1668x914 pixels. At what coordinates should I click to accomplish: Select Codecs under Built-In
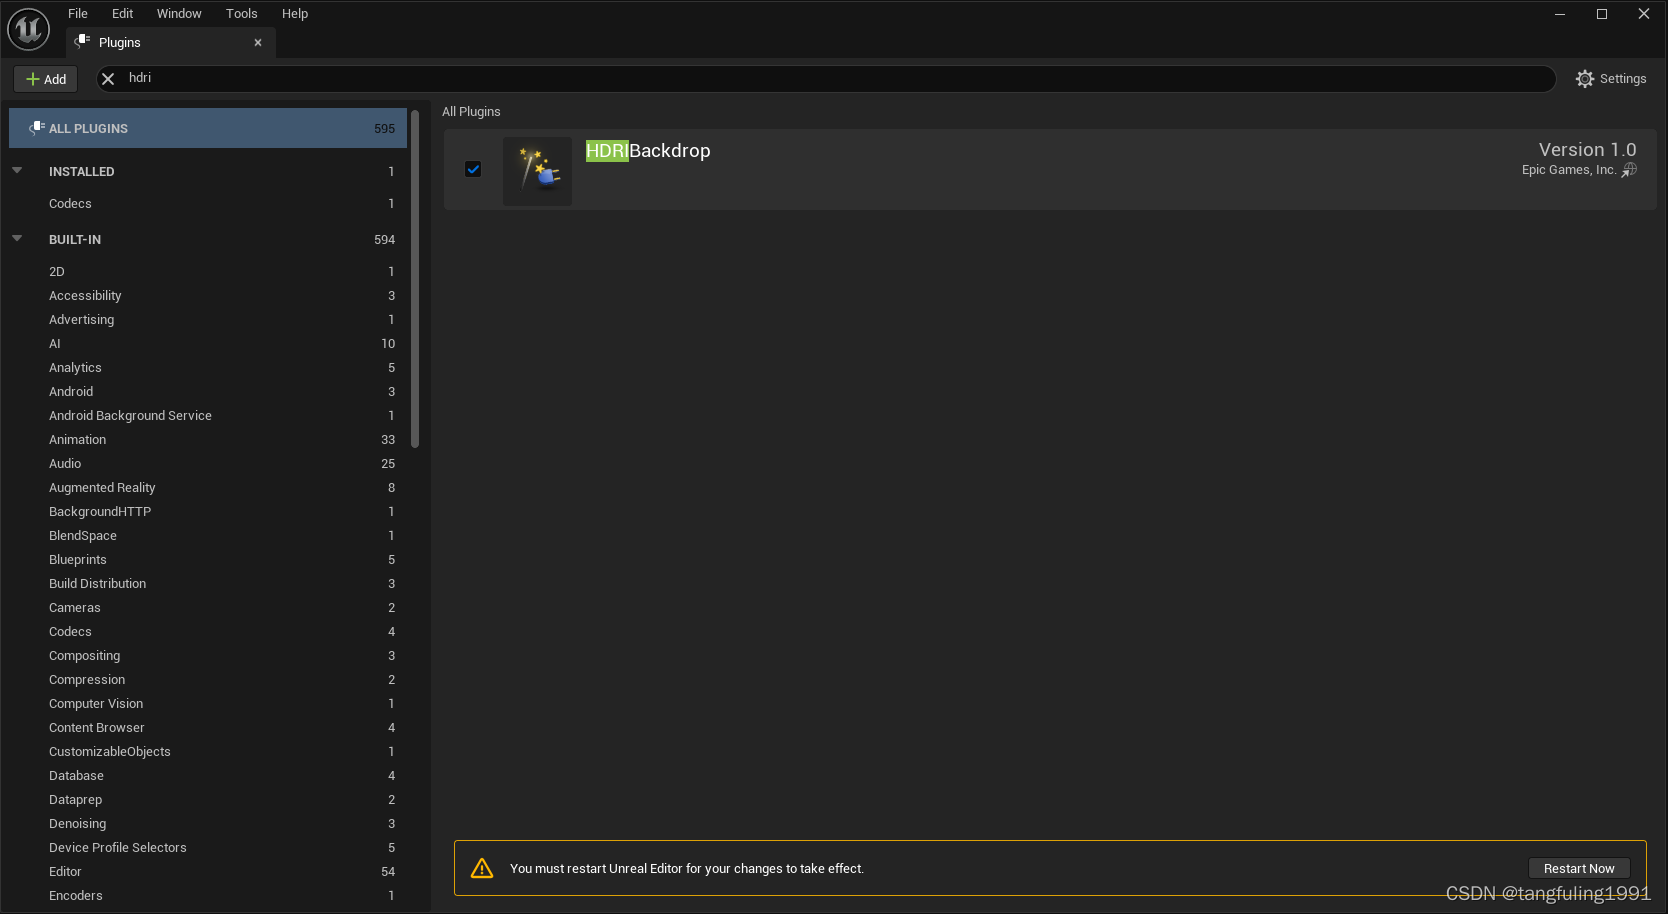(208, 631)
